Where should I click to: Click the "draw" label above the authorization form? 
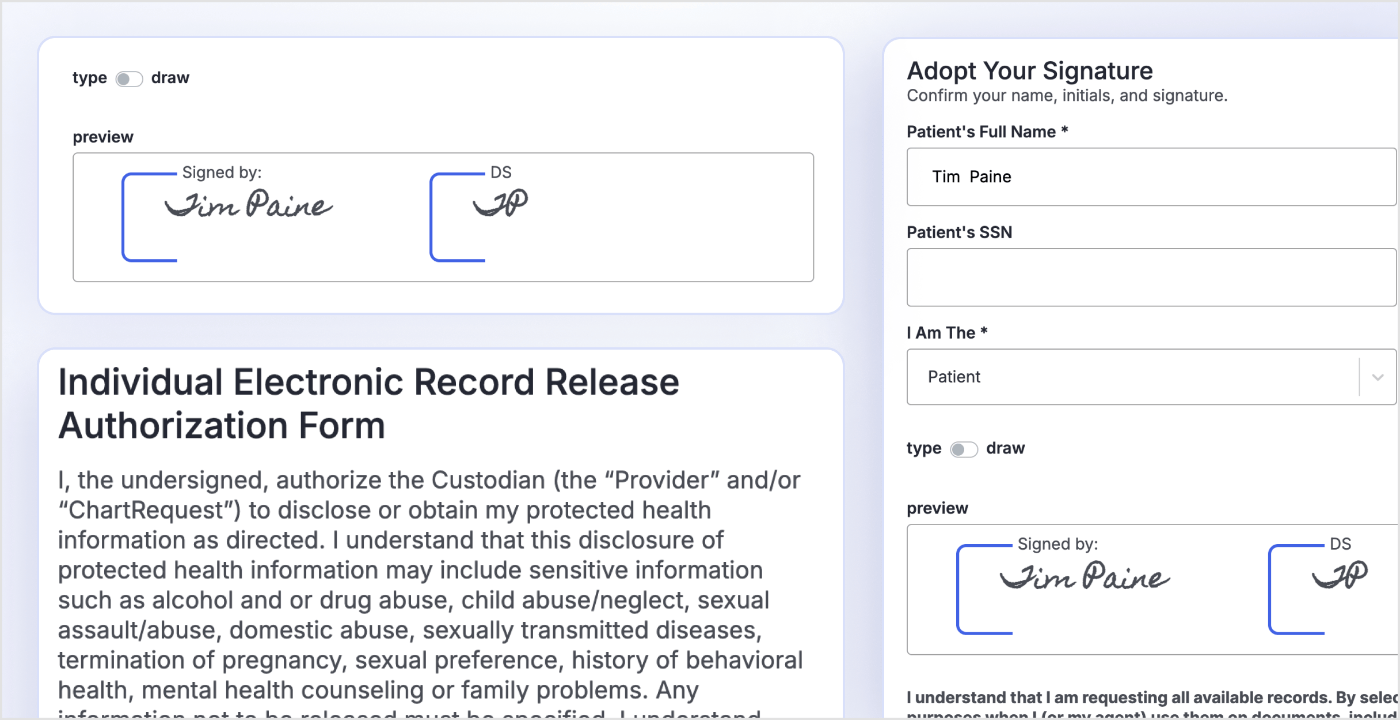coord(170,78)
